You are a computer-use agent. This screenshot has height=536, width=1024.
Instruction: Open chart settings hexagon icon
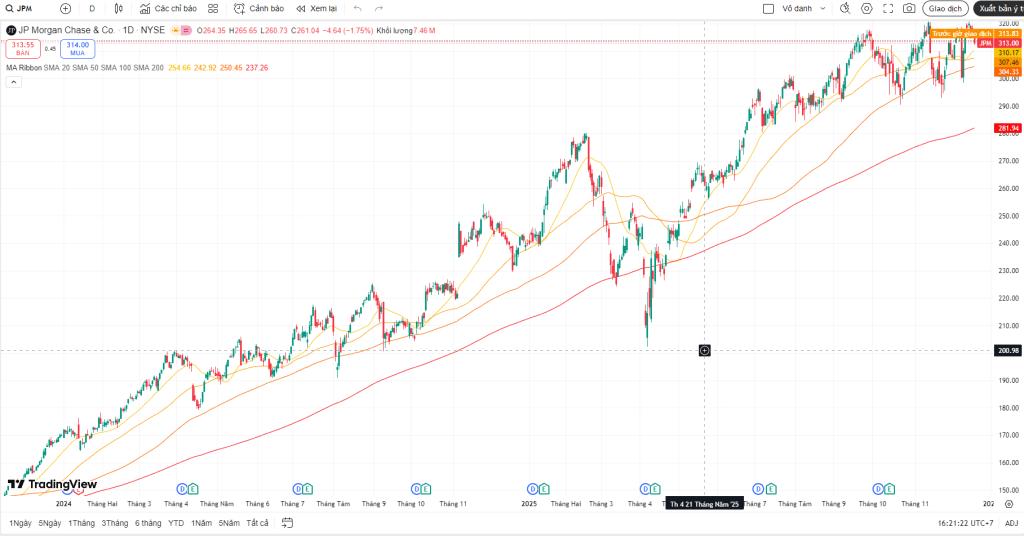click(866, 8)
